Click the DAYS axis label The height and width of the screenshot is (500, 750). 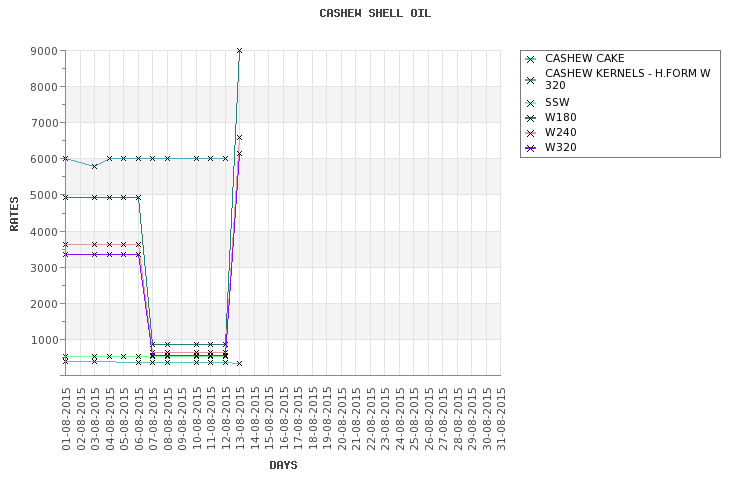pyautogui.click(x=283, y=465)
